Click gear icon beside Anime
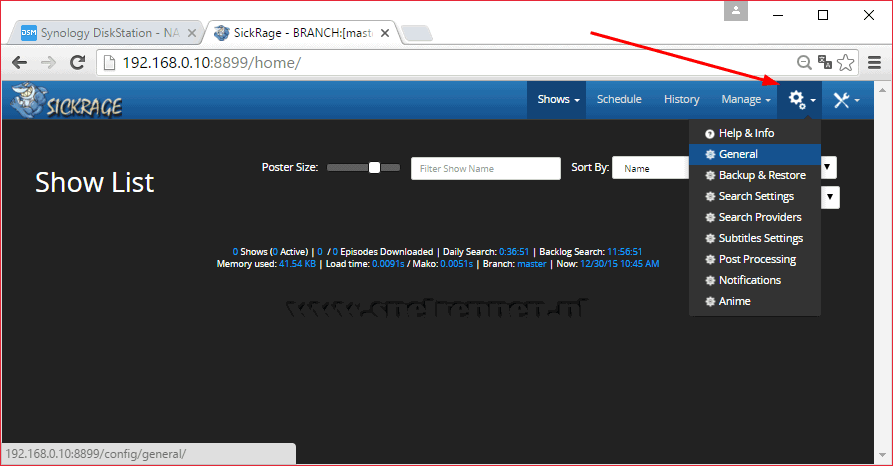 (x=710, y=301)
